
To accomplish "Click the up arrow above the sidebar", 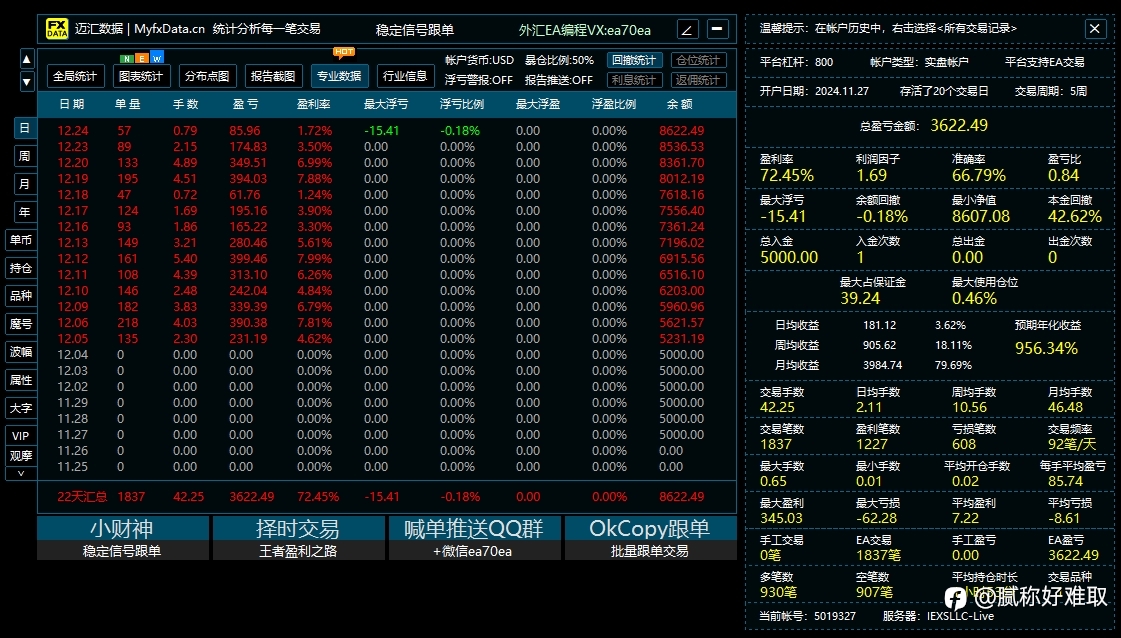I will [x=26, y=59].
